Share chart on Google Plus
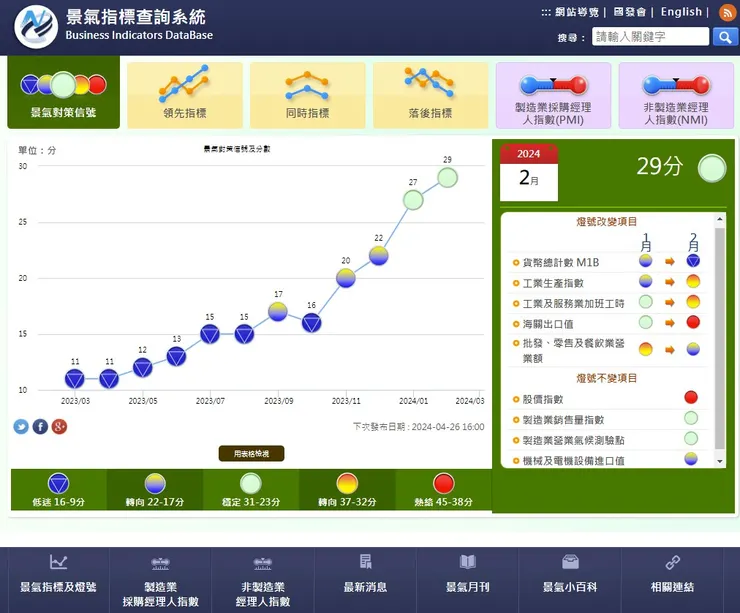 pos(59,427)
